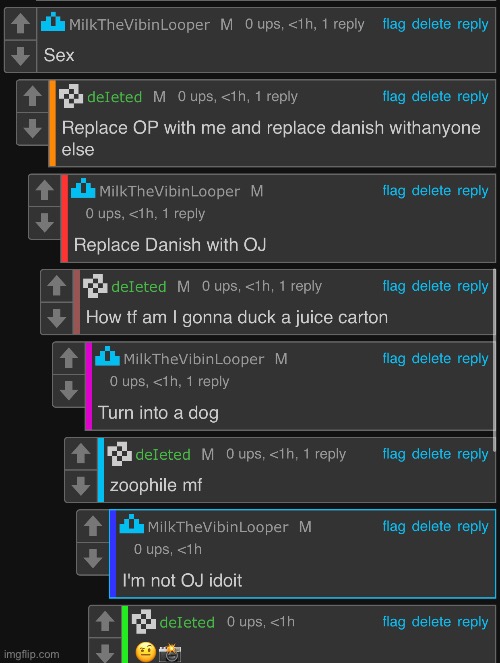Upvote the top "Sex" comment

pyautogui.click(x=20, y=24)
